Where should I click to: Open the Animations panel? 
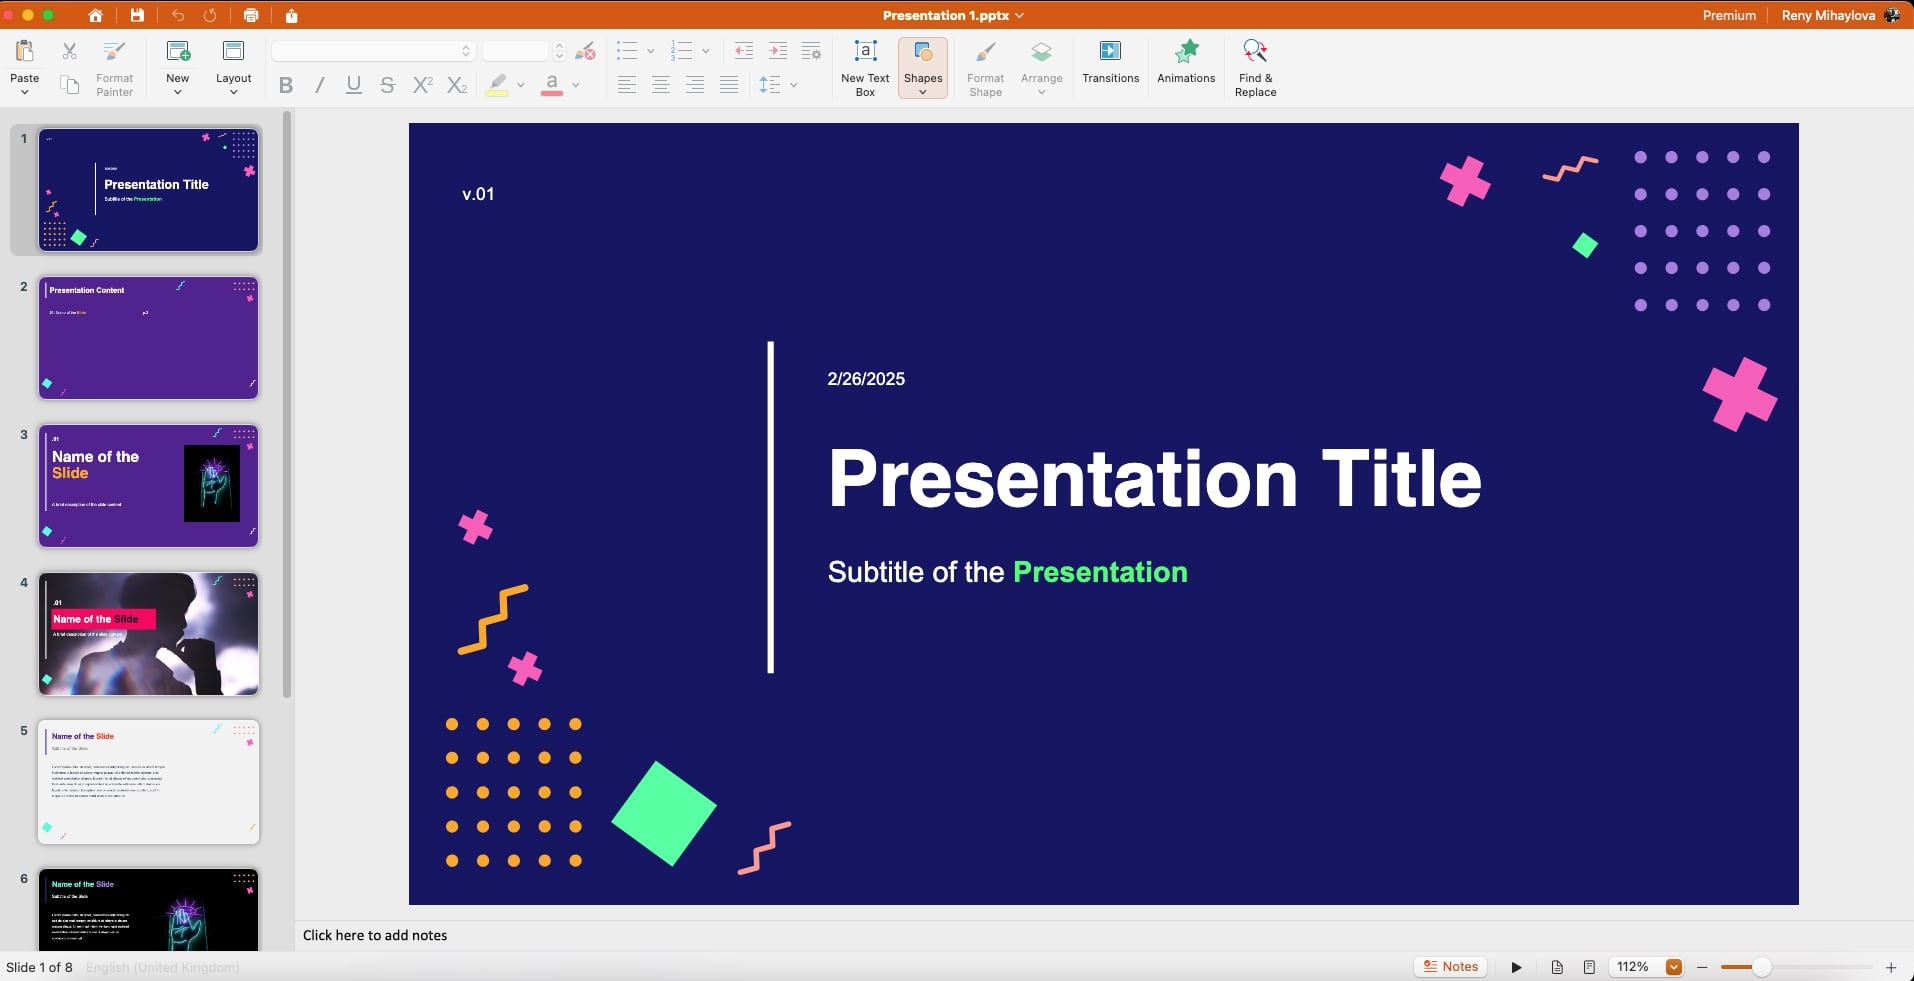(1186, 62)
